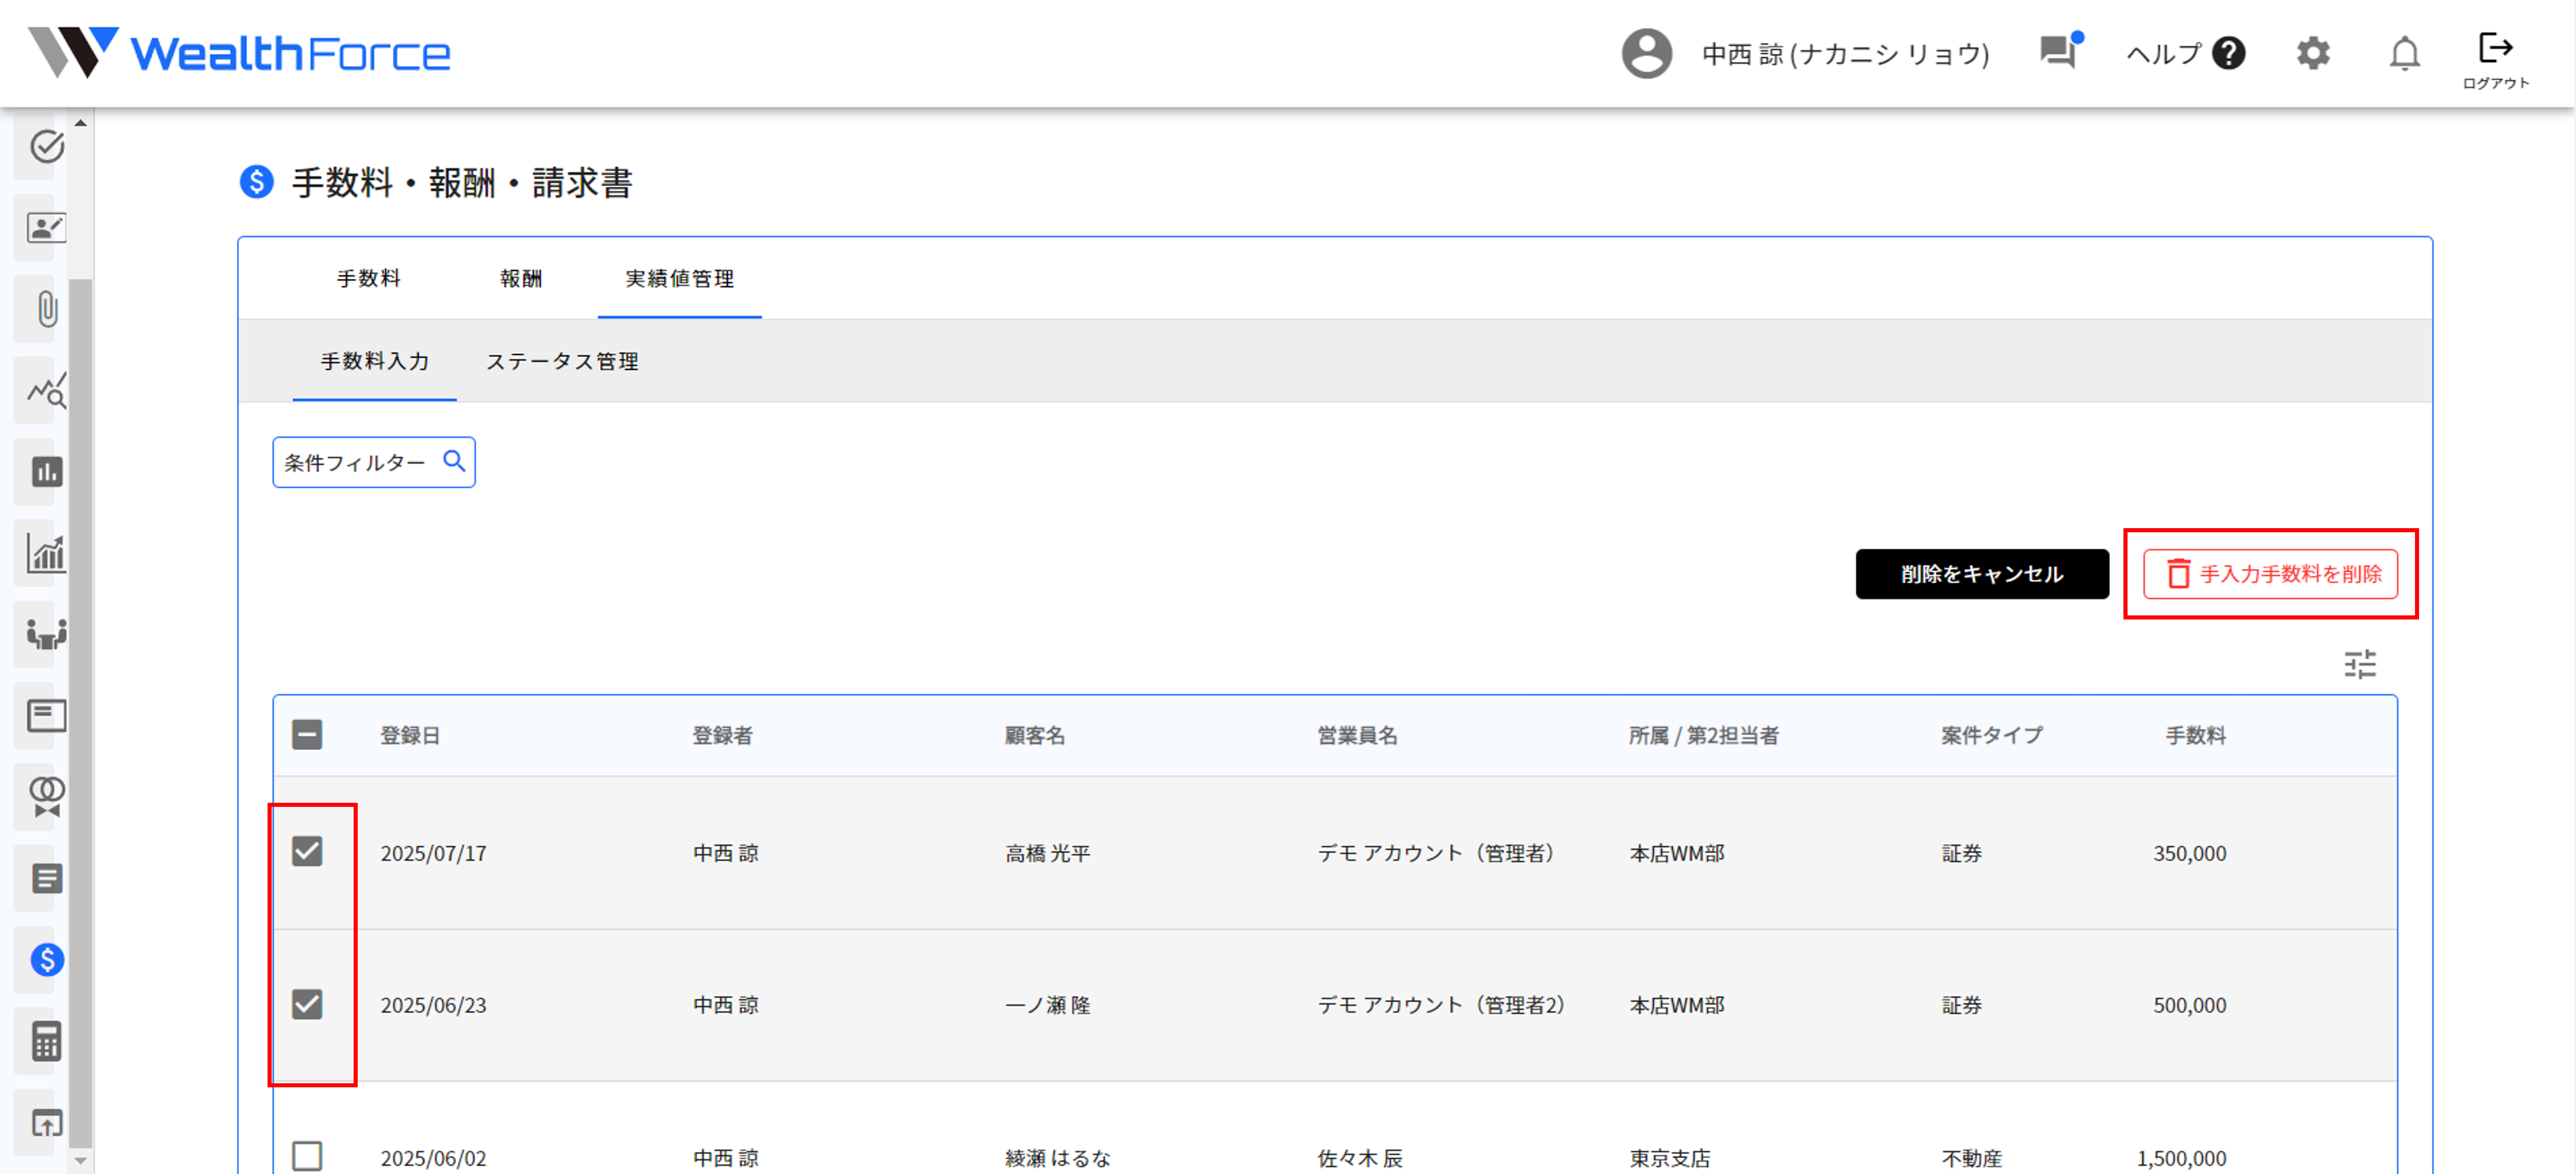
Task: Open the bar chart box sidebar icon
Action: pos(46,471)
